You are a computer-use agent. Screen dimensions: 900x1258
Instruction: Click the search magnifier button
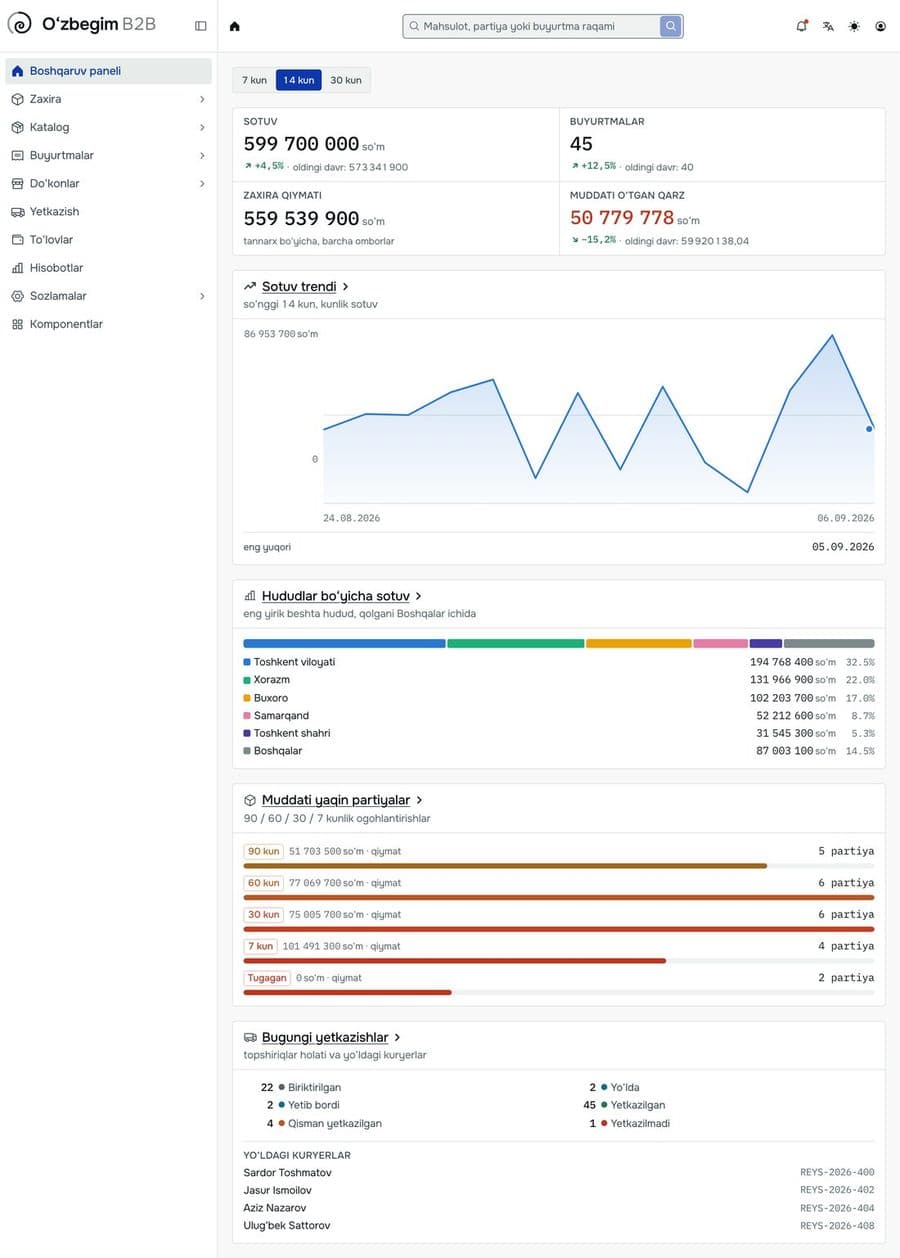coord(671,26)
